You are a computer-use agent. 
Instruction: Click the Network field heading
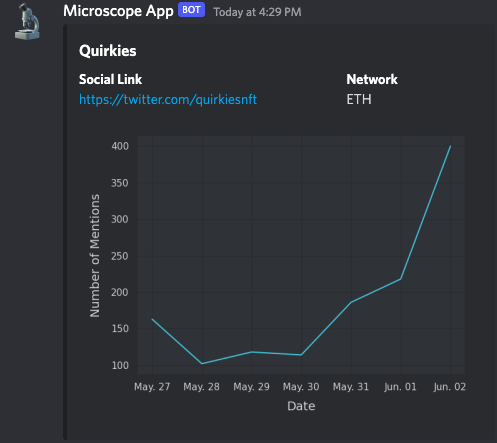(372, 79)
